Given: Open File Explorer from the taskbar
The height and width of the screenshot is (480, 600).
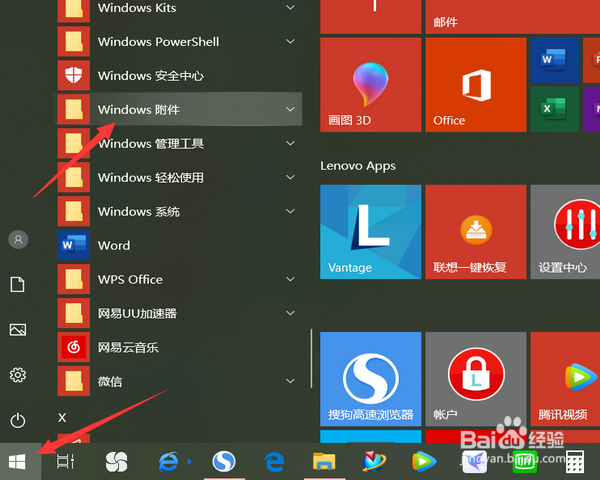Looking at the screenshot, I should coord(324,461).
